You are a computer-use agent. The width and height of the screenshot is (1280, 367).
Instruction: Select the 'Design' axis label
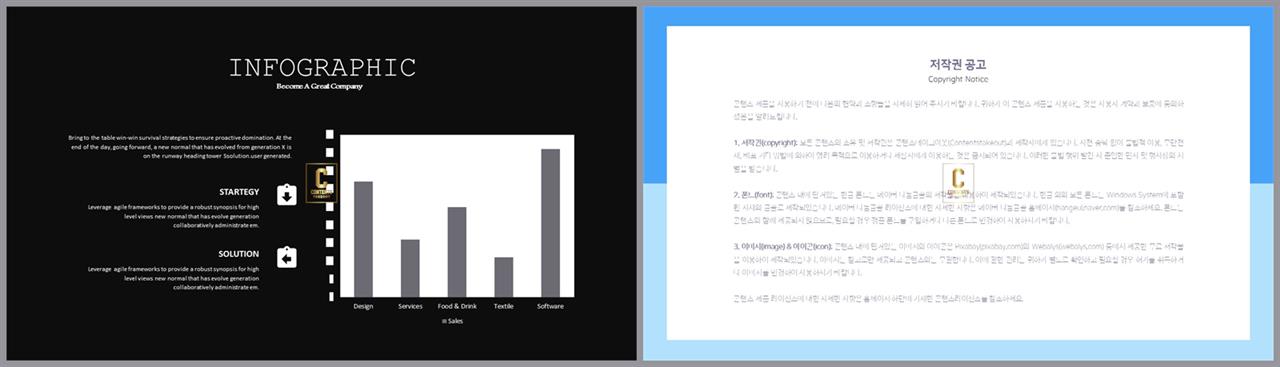pyautogui.click(x=363, y=306)
